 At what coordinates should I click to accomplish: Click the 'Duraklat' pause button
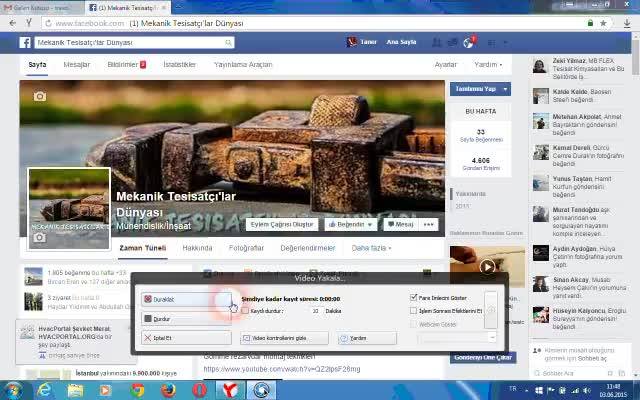pyautogui.click(x=187, y=299)
